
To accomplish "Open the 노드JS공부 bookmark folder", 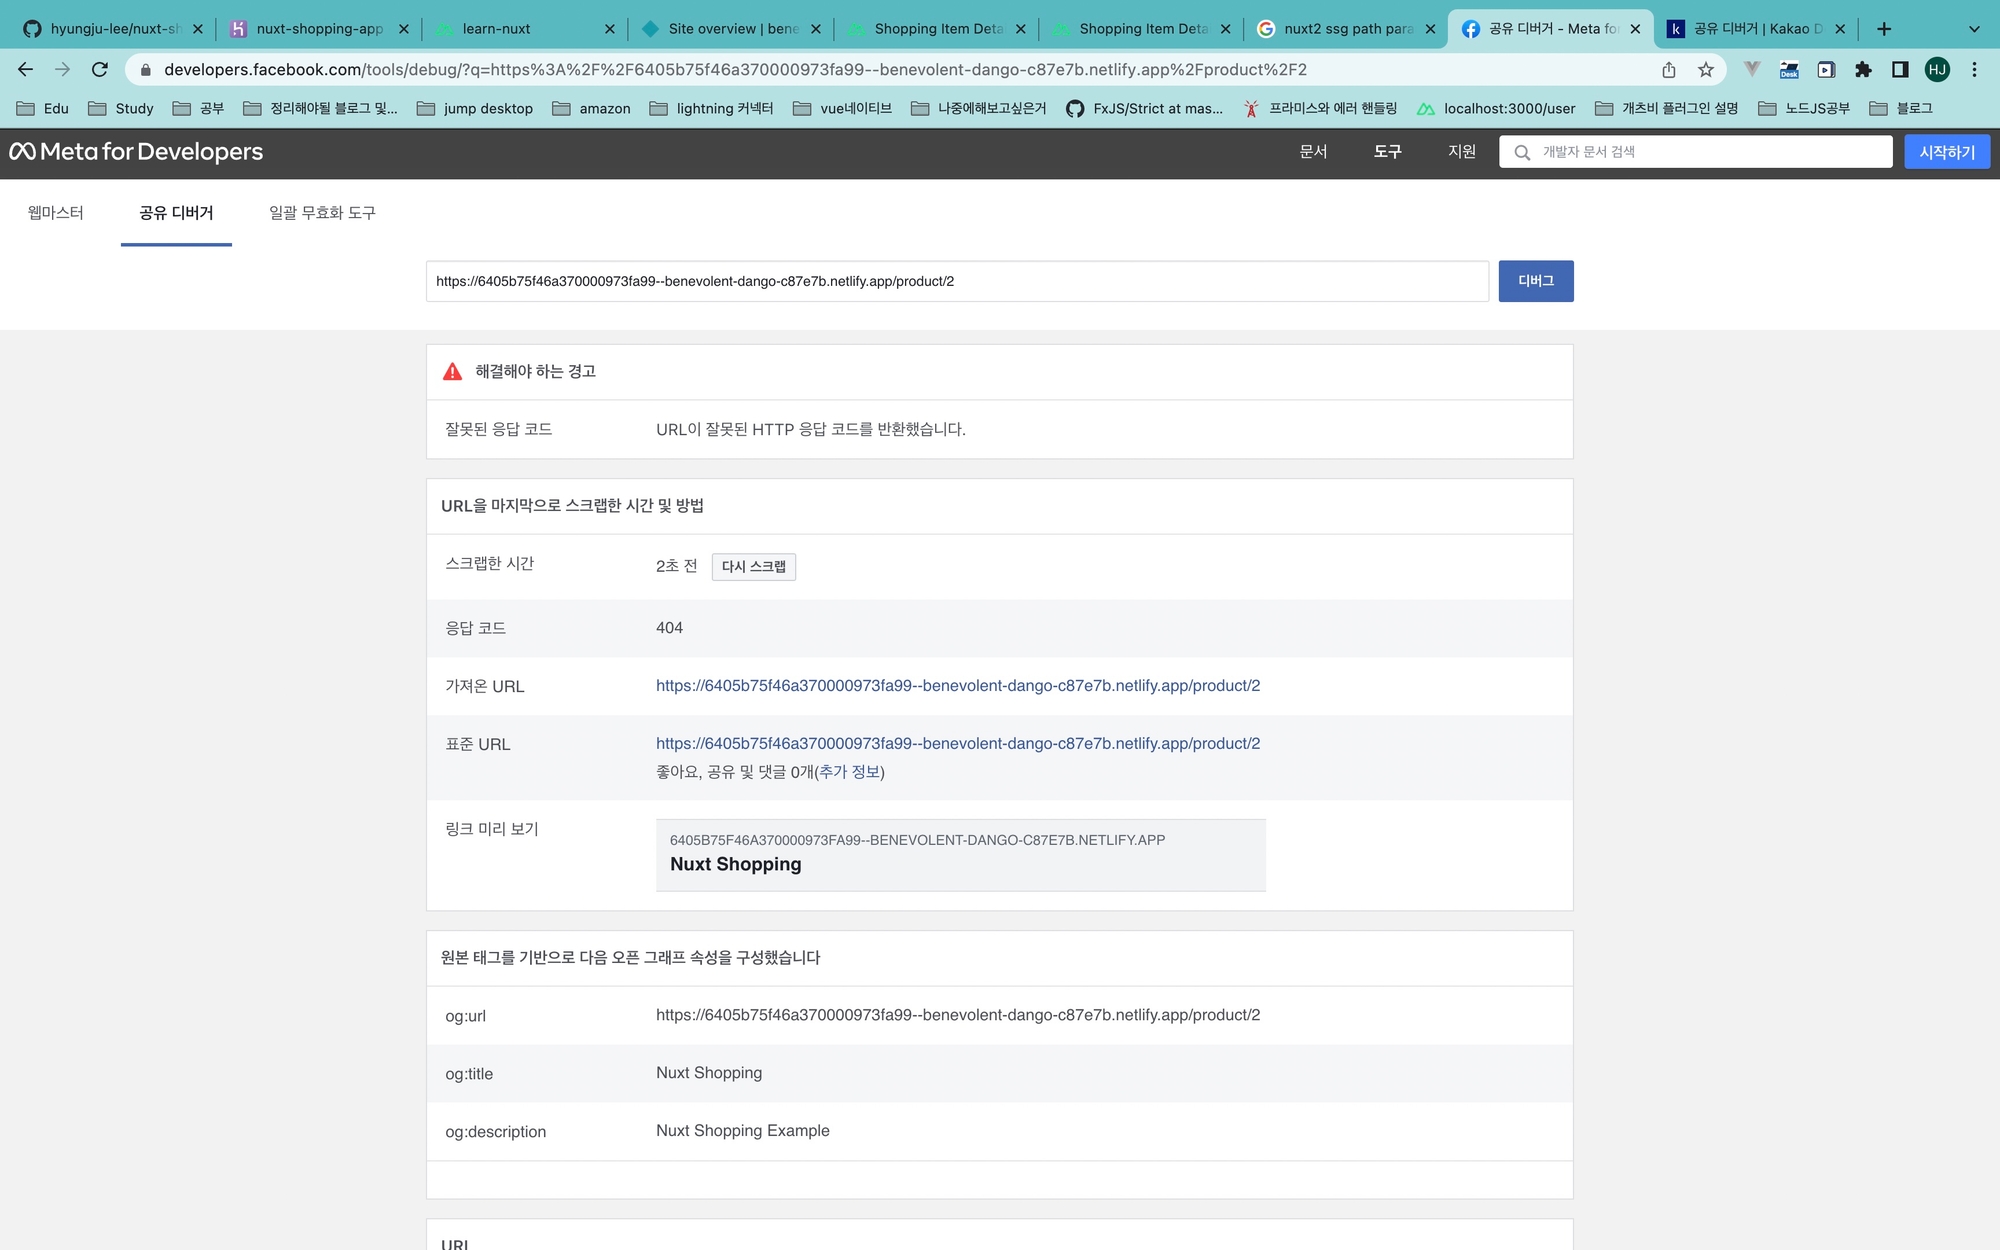I will coord(1804,108).
